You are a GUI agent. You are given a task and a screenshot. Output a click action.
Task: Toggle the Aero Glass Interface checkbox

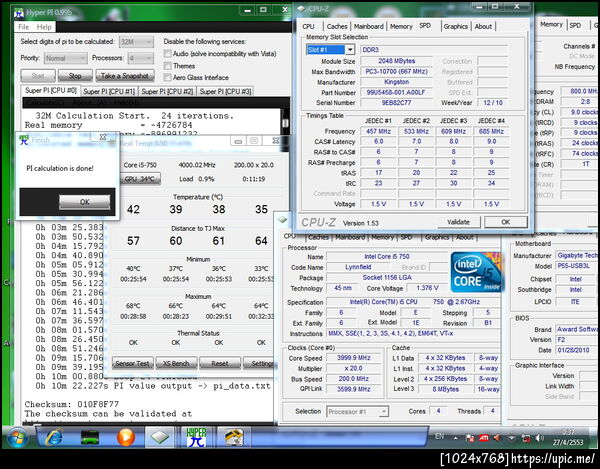(167, 77)
